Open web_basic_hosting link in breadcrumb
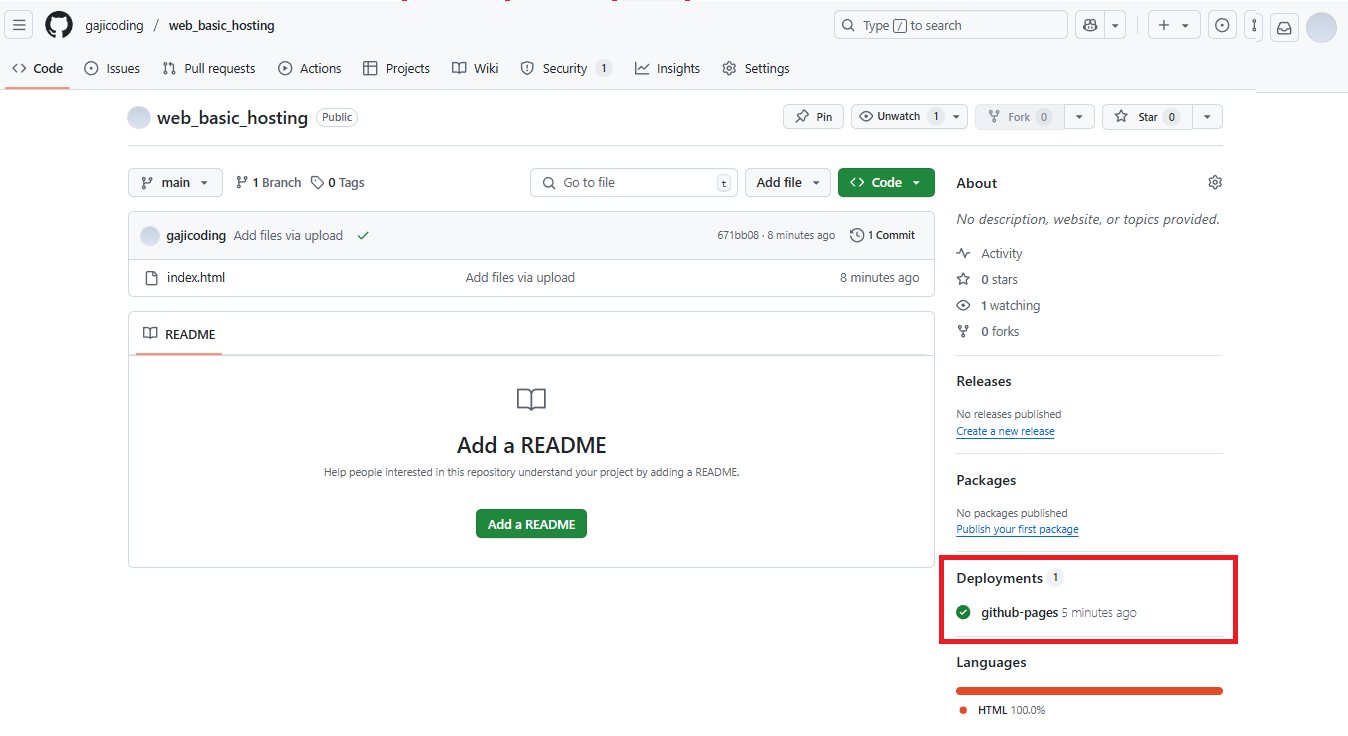The image size is (1348, 736). [221, 26]
